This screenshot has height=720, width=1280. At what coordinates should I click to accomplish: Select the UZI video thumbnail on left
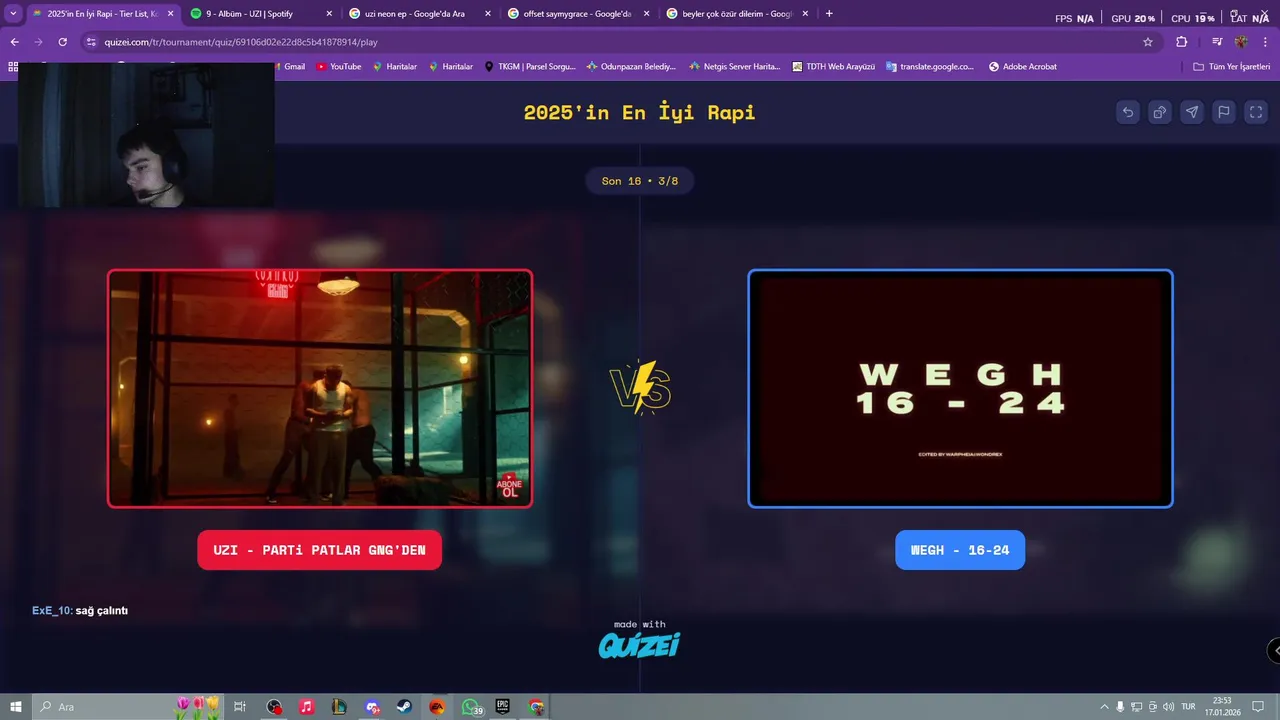320,388
